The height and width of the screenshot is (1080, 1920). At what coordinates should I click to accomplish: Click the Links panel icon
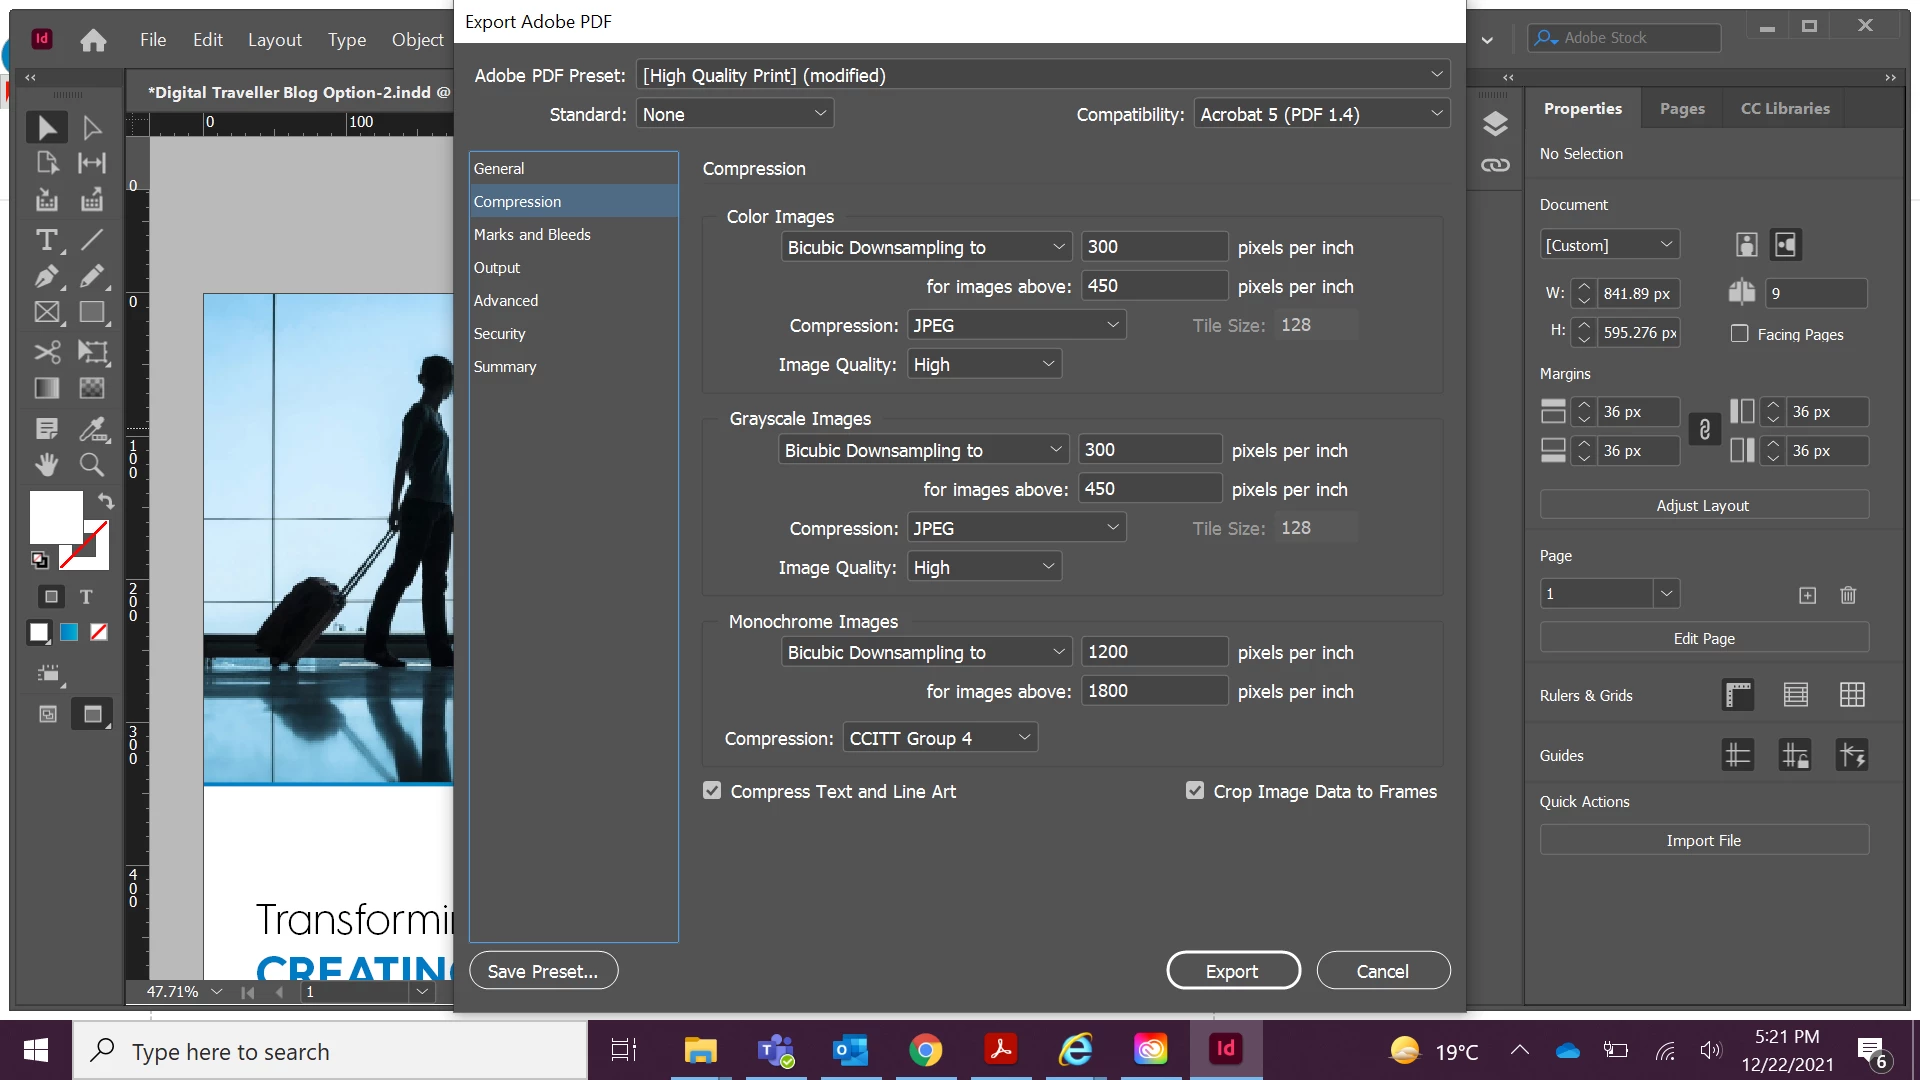[x=1495, y=165]
